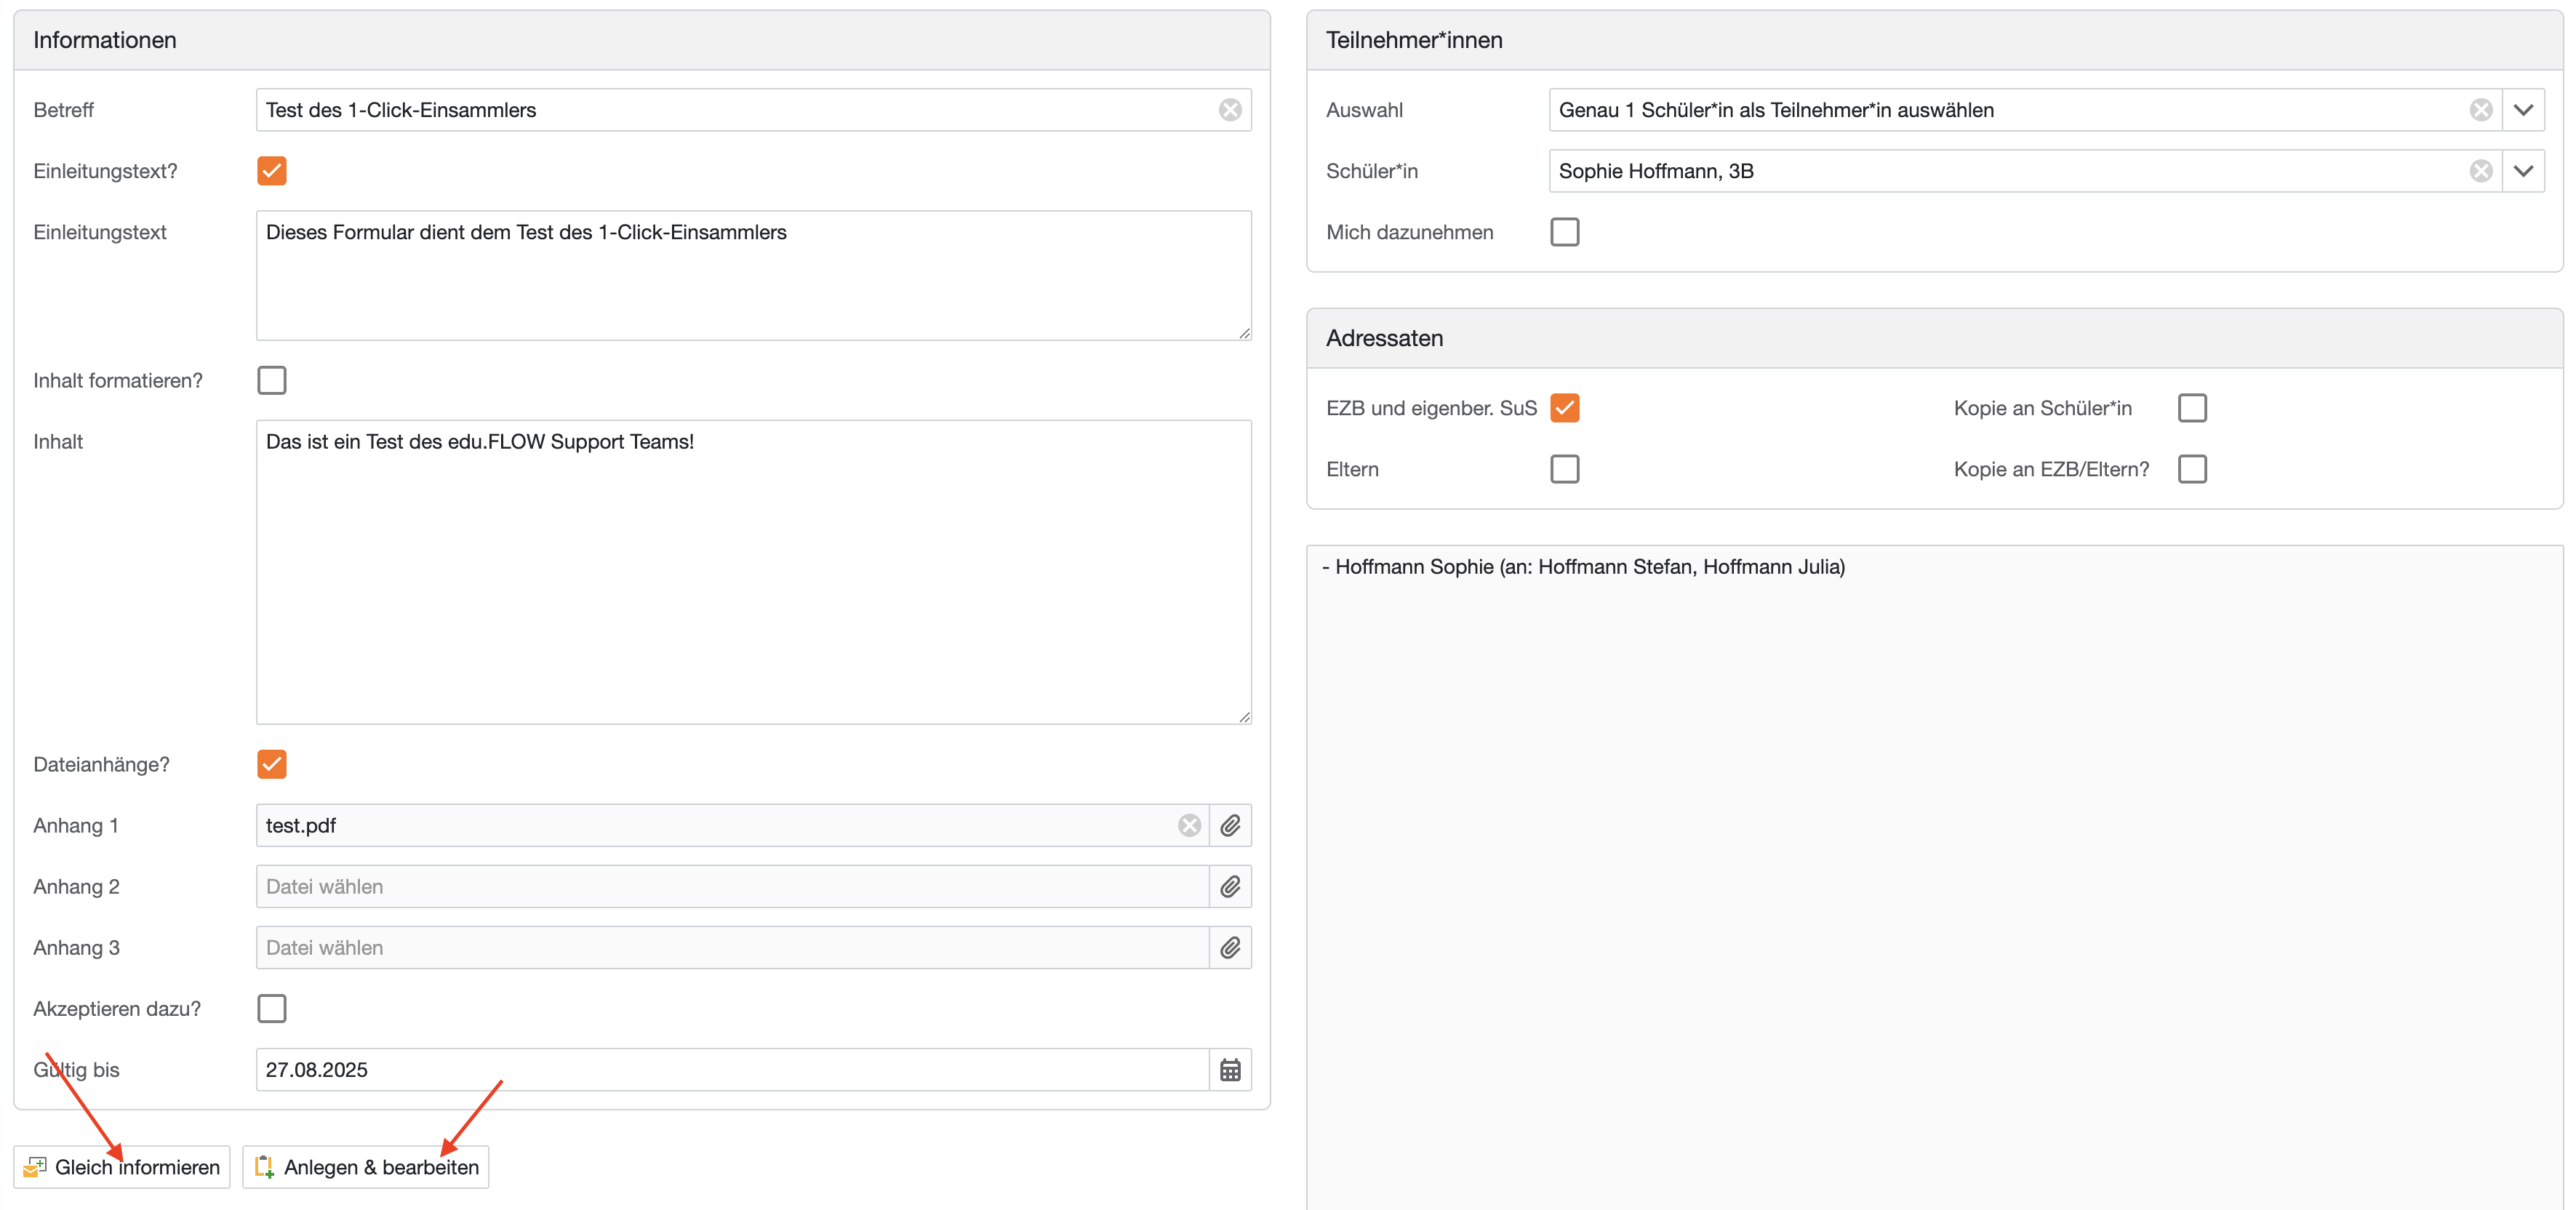Check the Mich dazunehmen checkbox
This screenshot has height=1210, width=2576.
point(1564,232)
